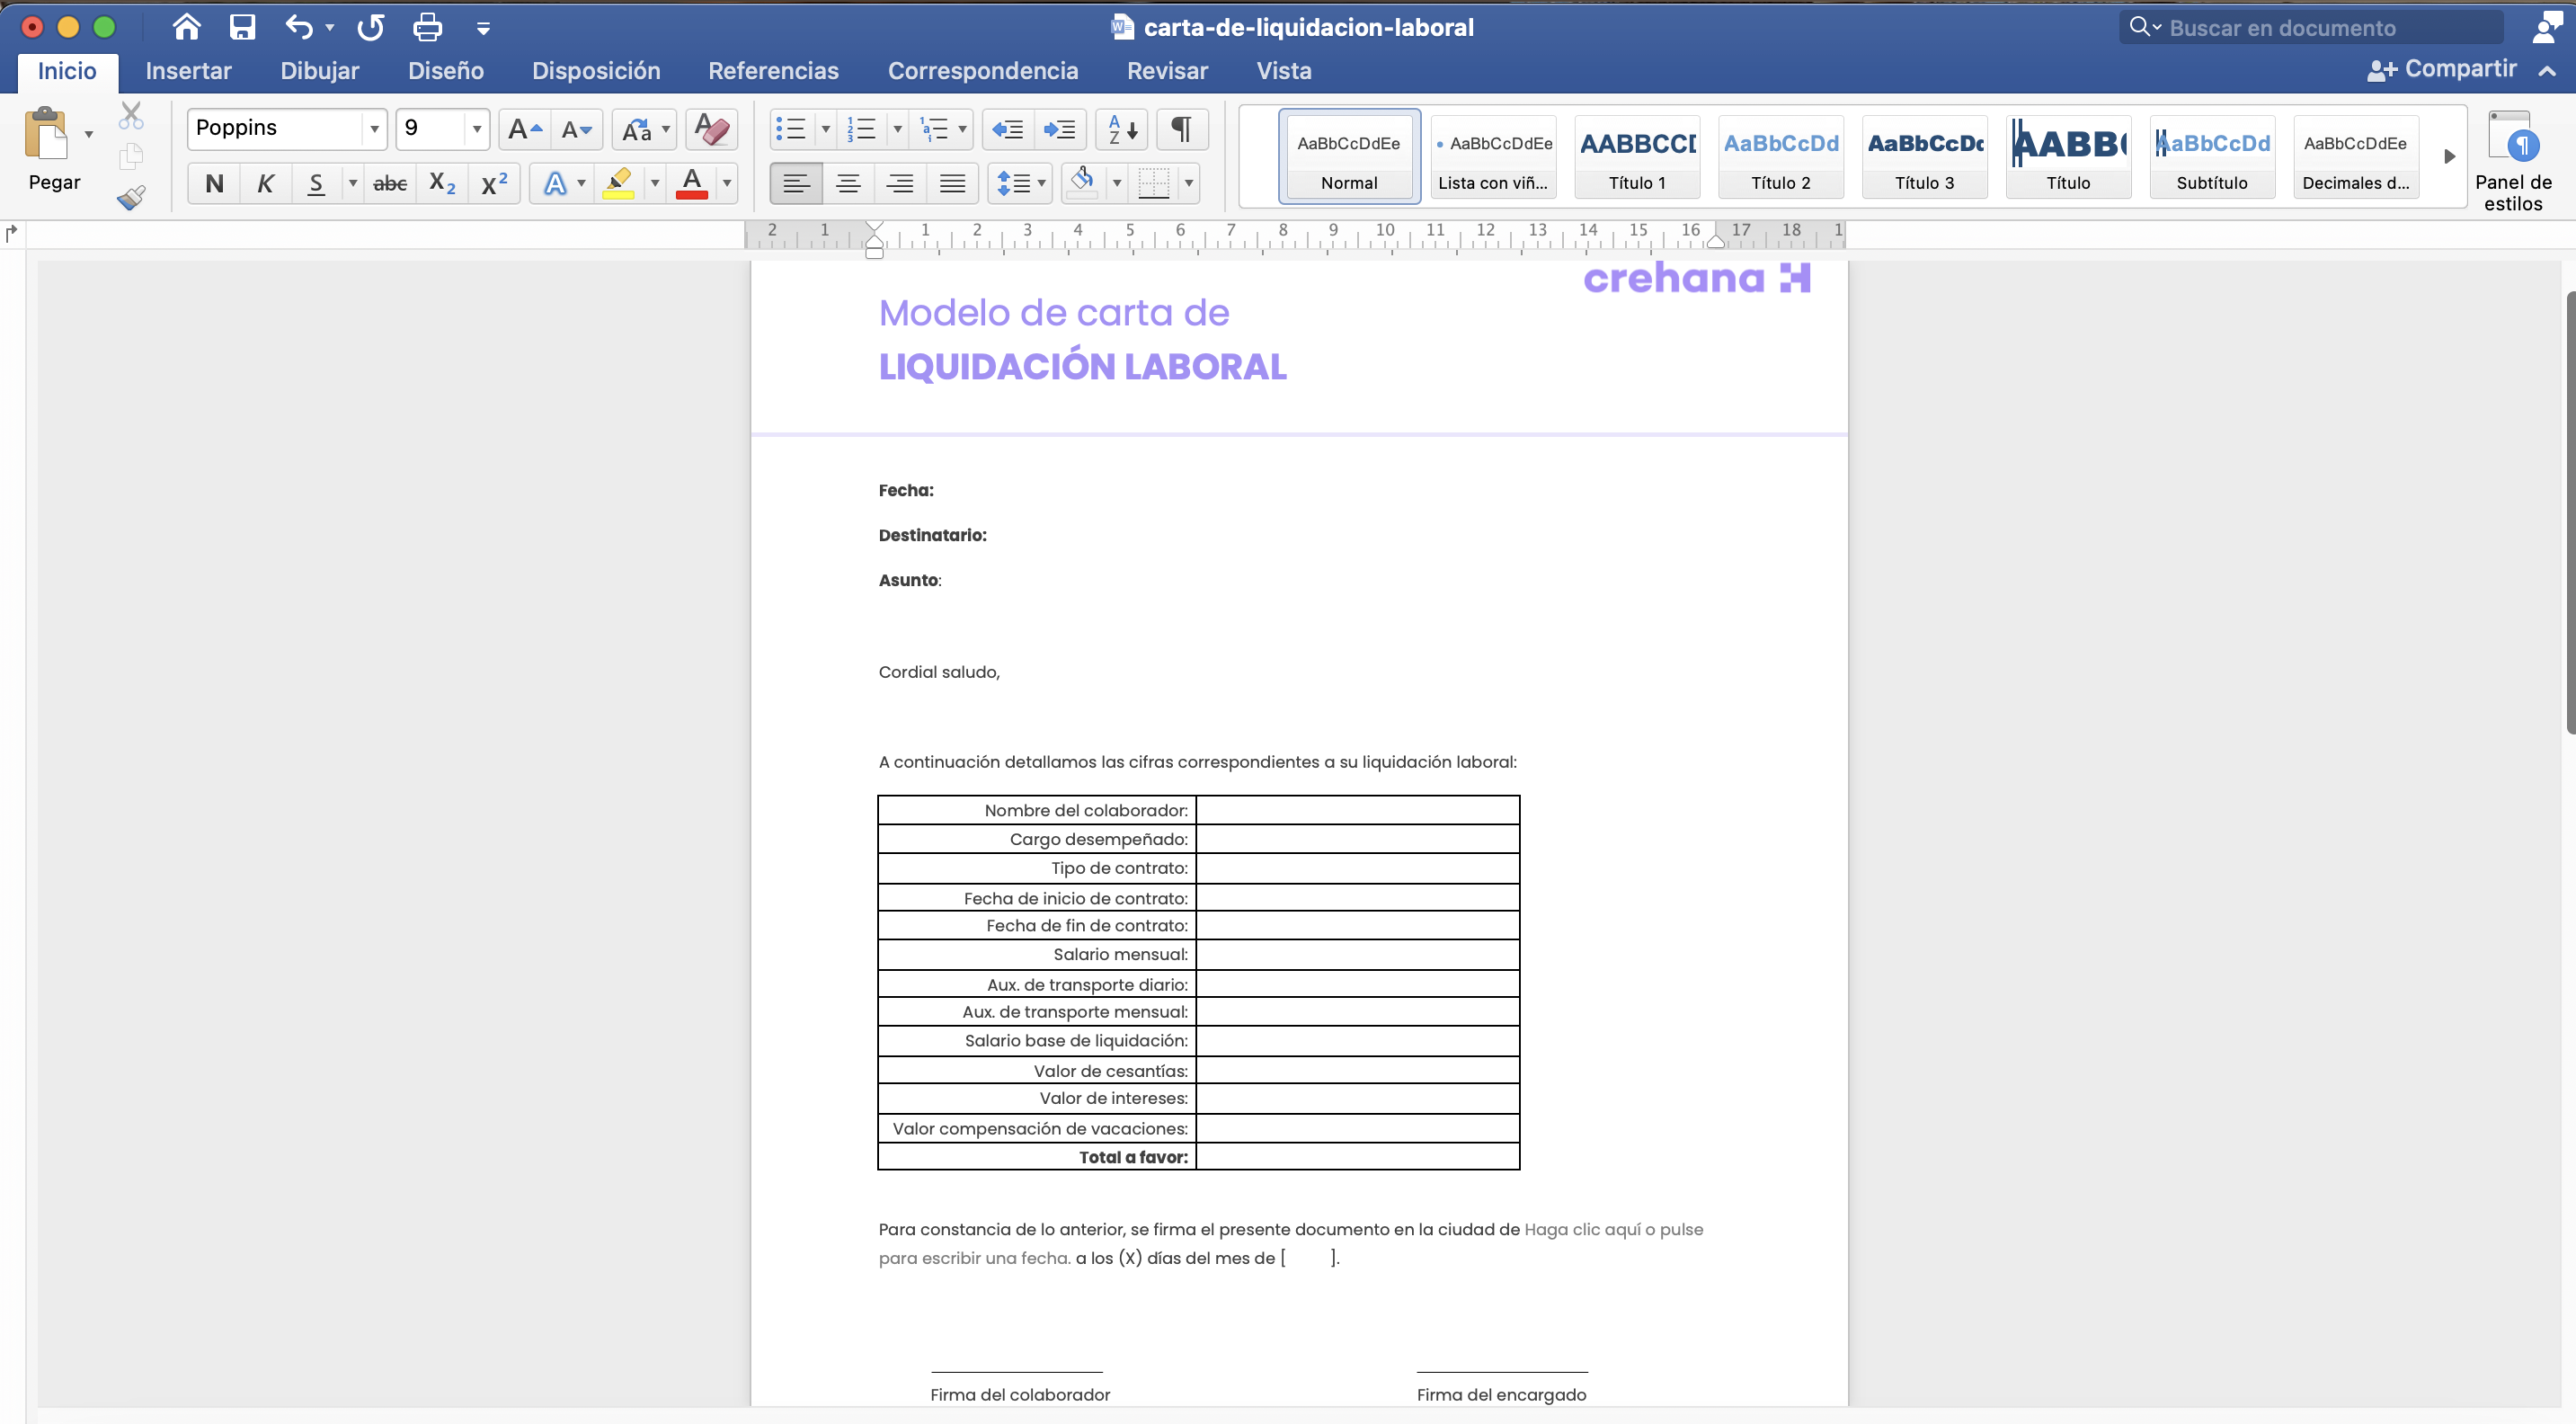Image resolution: width=2576 pixels, height=1424 pixels.
Task: Switch to the Correspondencia tab
Action: click(x=983, y=70)
